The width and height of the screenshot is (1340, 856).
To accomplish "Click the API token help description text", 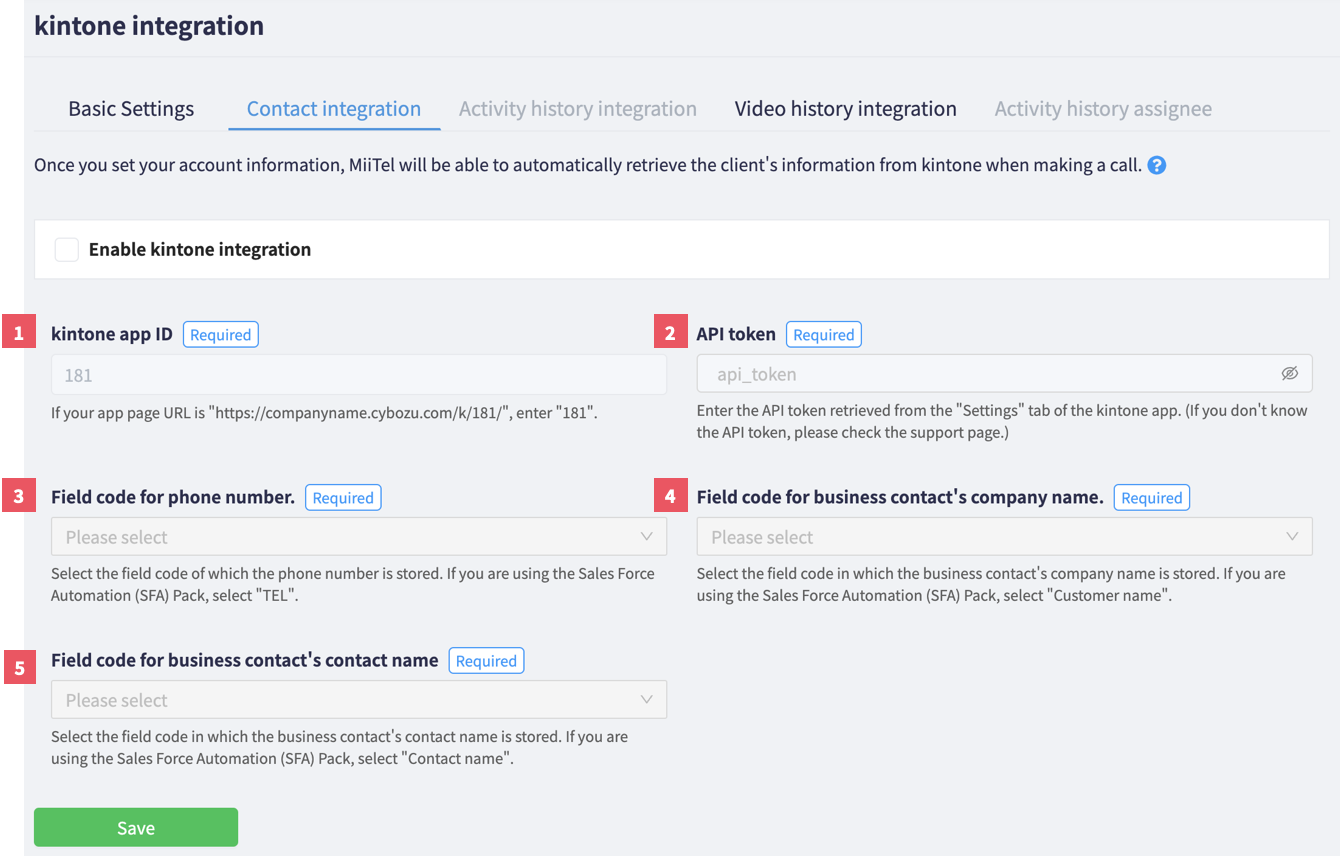I will pyautogui.click(x=1002, y=422).
